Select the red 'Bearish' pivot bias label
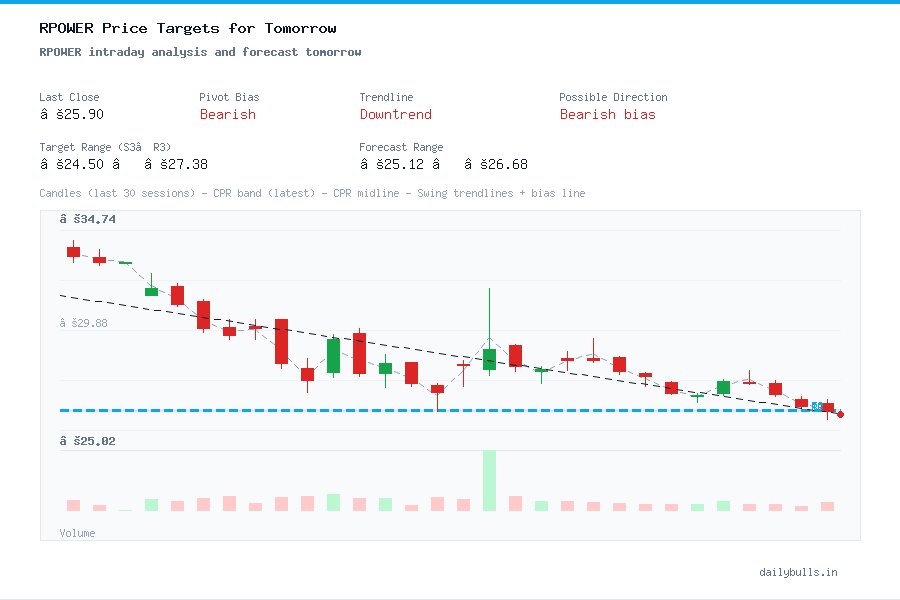The width and height of the screenshot is (900, 600). pos(227,115)
